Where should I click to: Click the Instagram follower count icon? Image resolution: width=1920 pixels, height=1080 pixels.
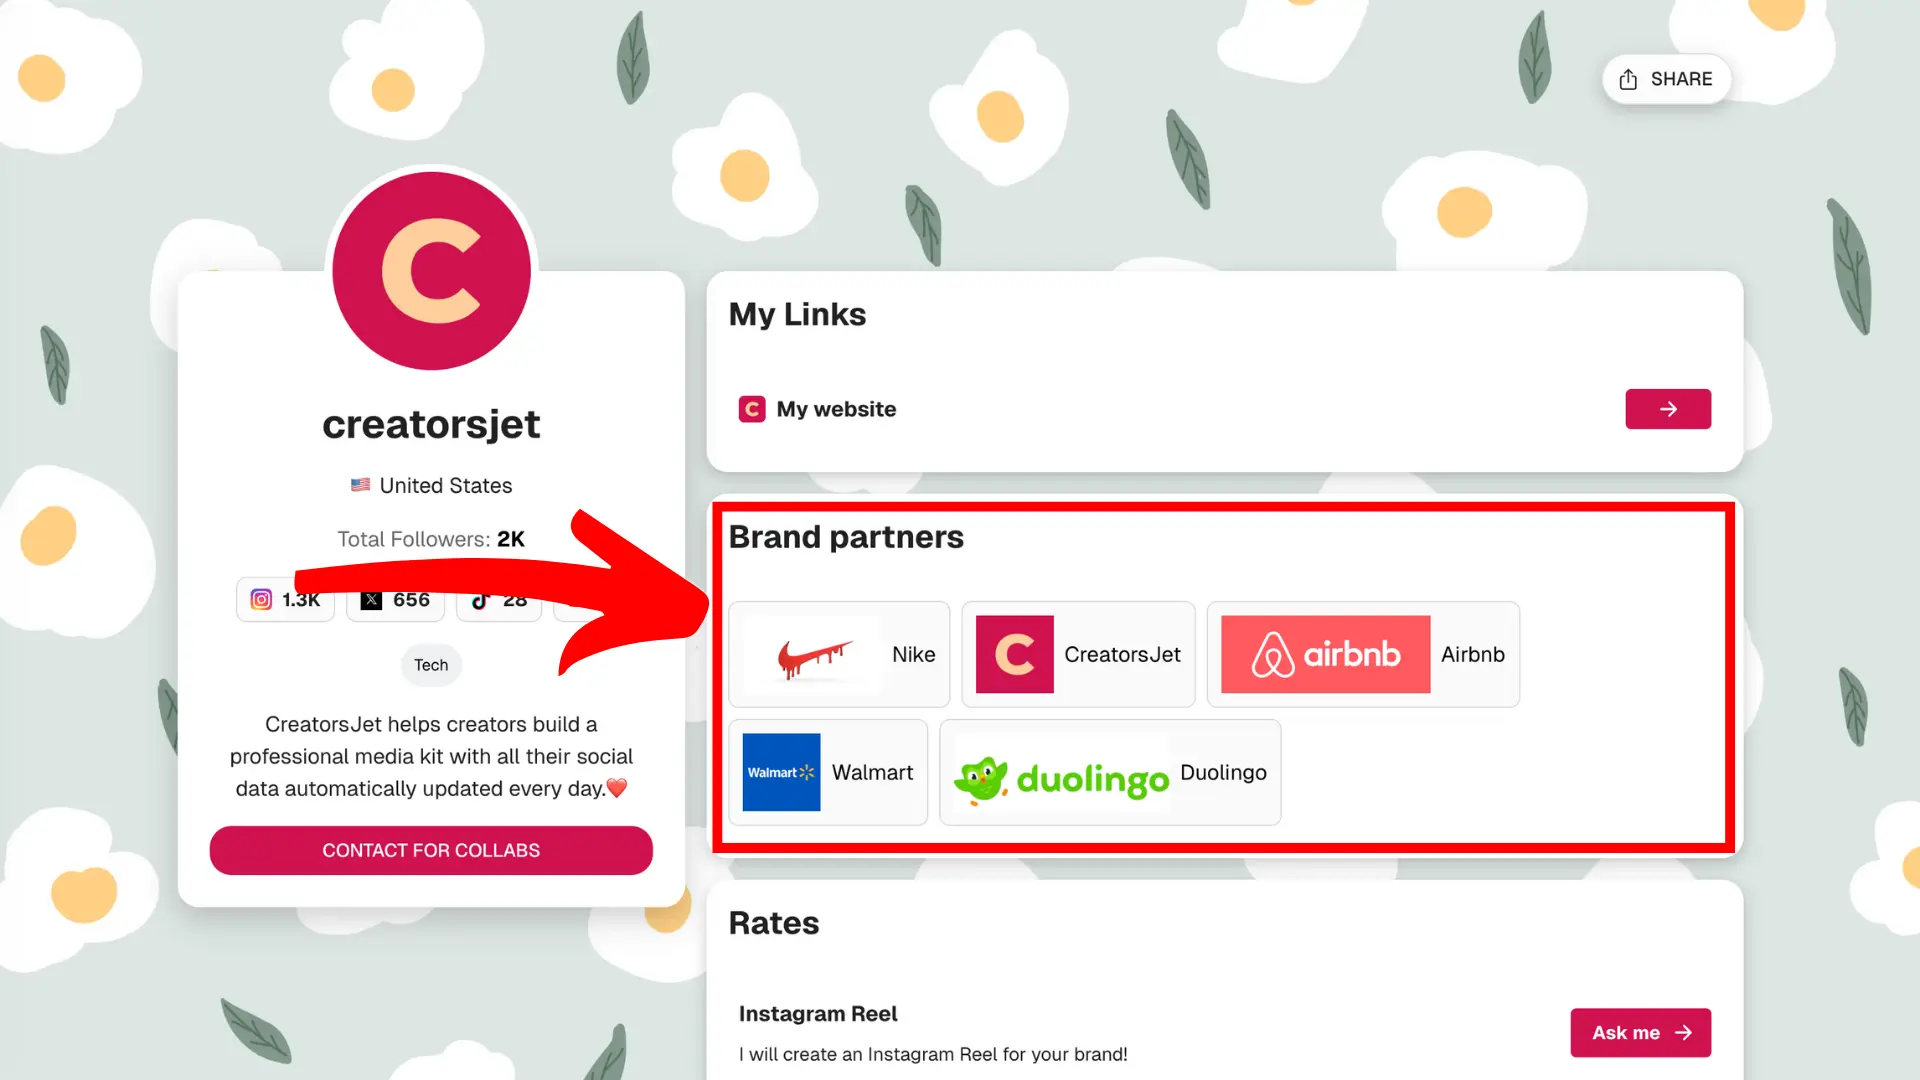[x=262, y=600]
